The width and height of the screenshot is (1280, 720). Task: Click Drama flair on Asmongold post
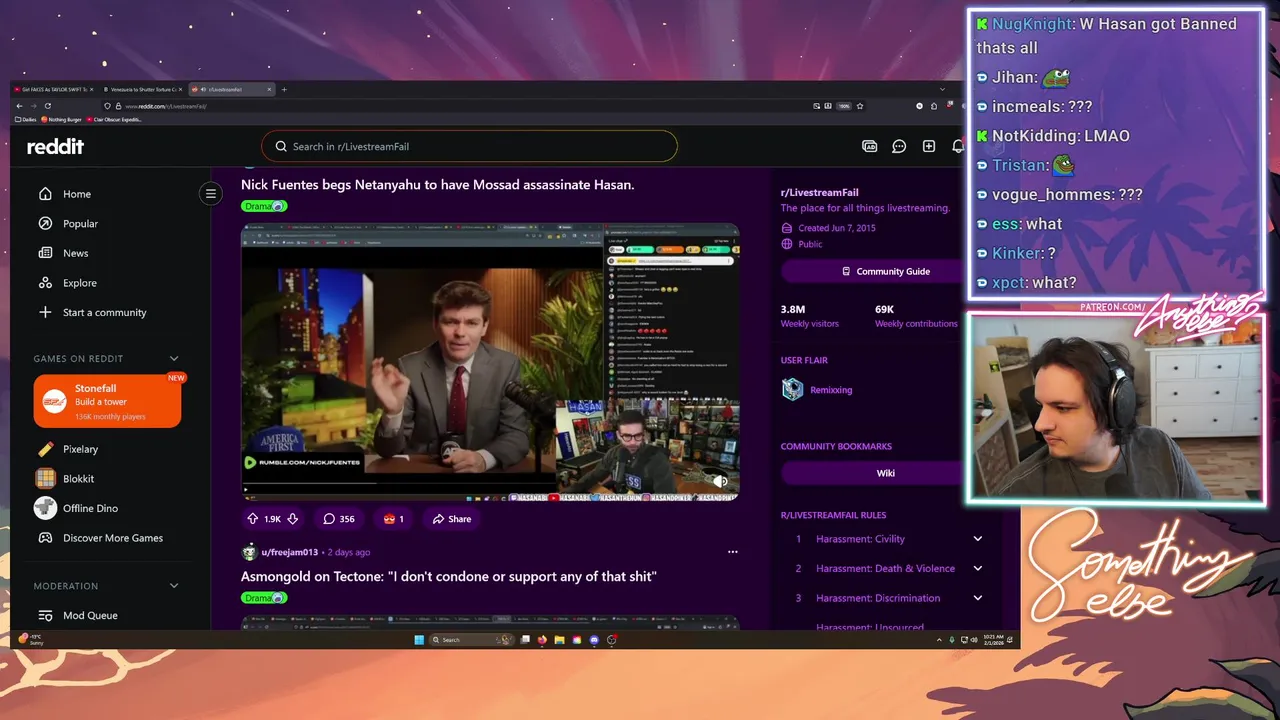(264, 598)
